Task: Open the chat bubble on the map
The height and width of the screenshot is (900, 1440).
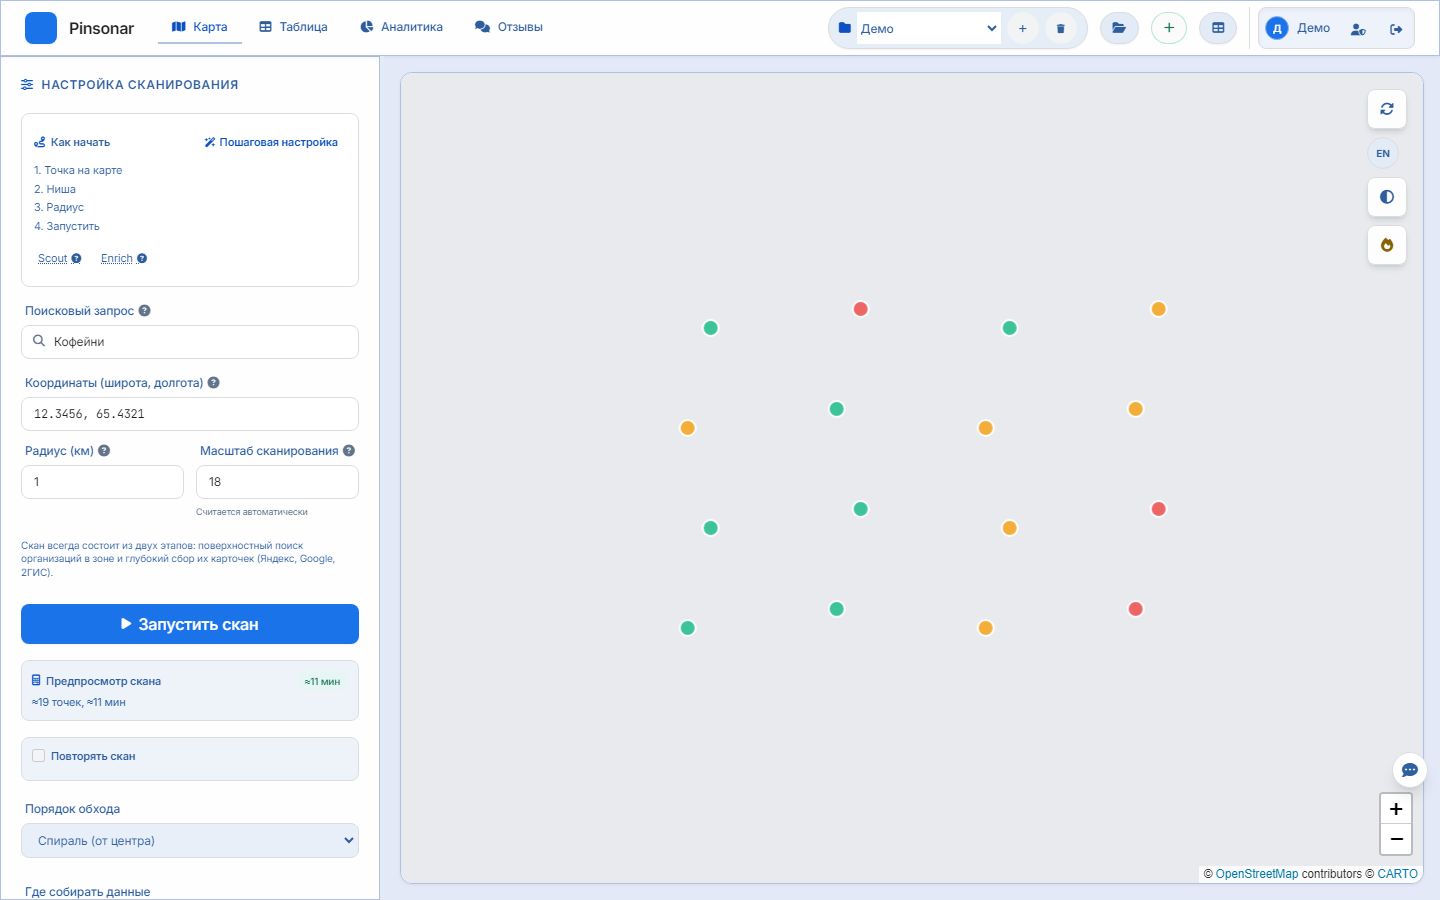Action: (x=1410, y=770)
